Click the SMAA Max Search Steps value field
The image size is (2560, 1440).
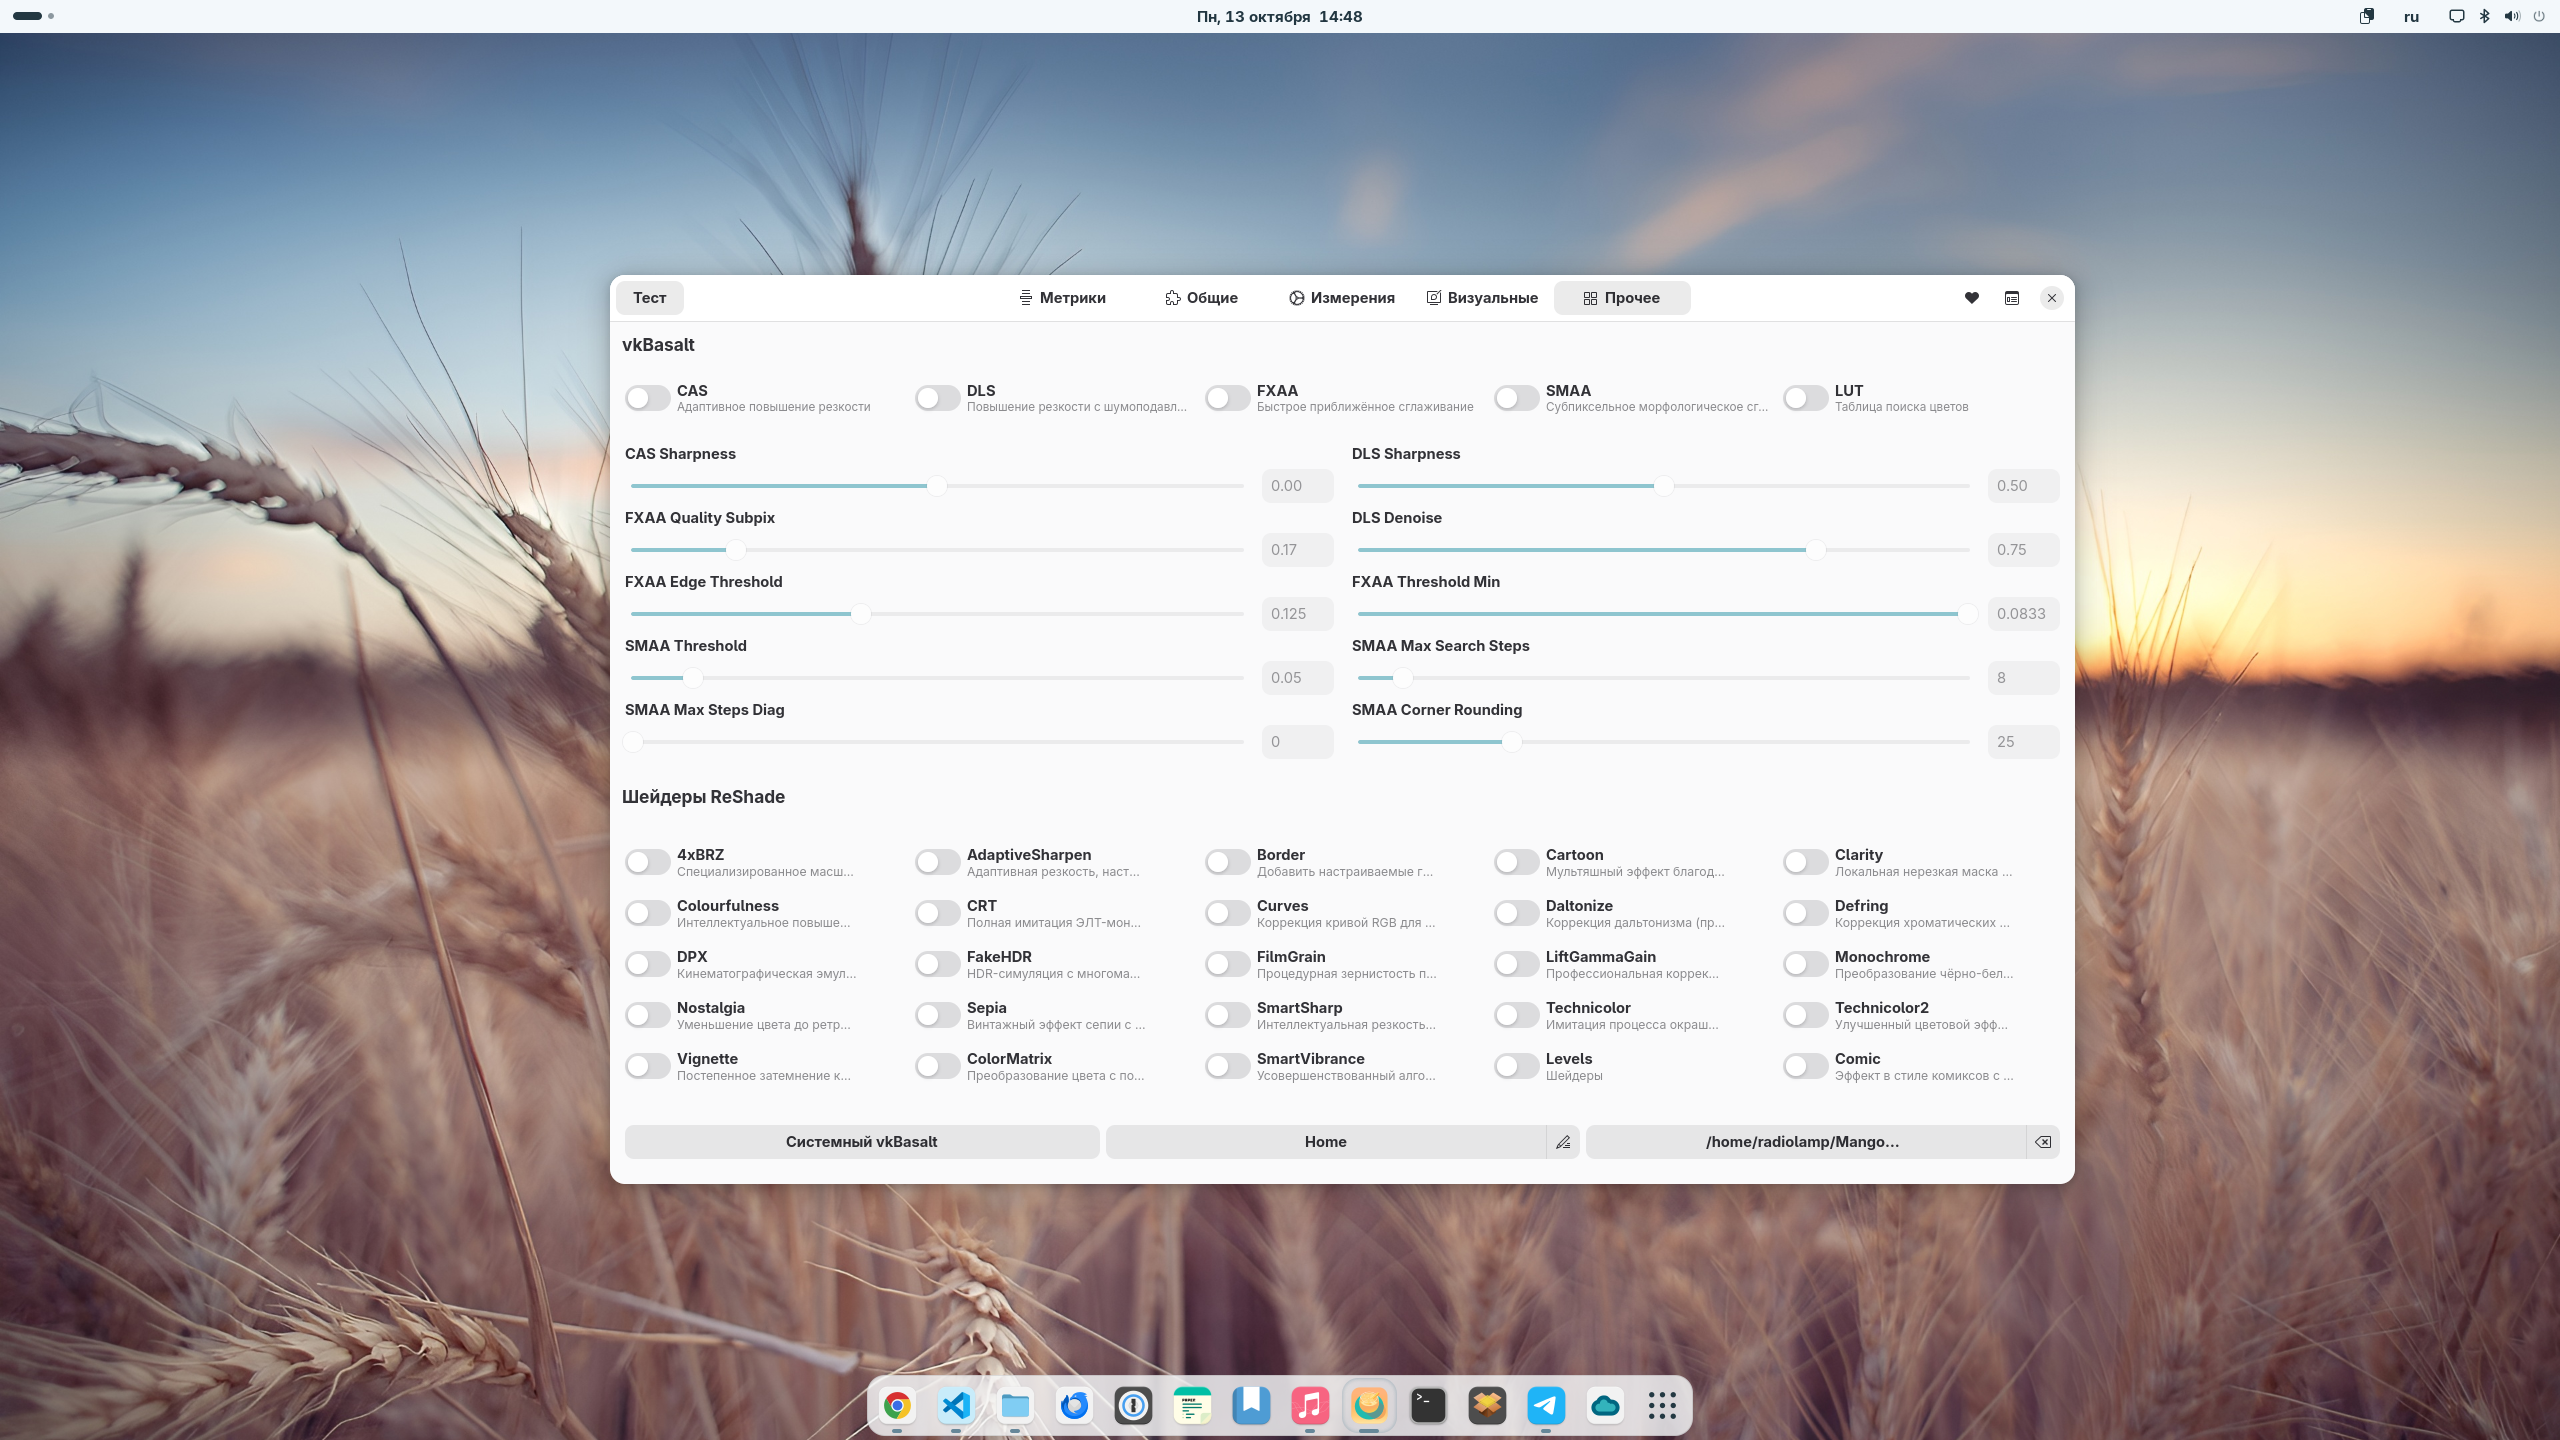[x=2022, y=678]
